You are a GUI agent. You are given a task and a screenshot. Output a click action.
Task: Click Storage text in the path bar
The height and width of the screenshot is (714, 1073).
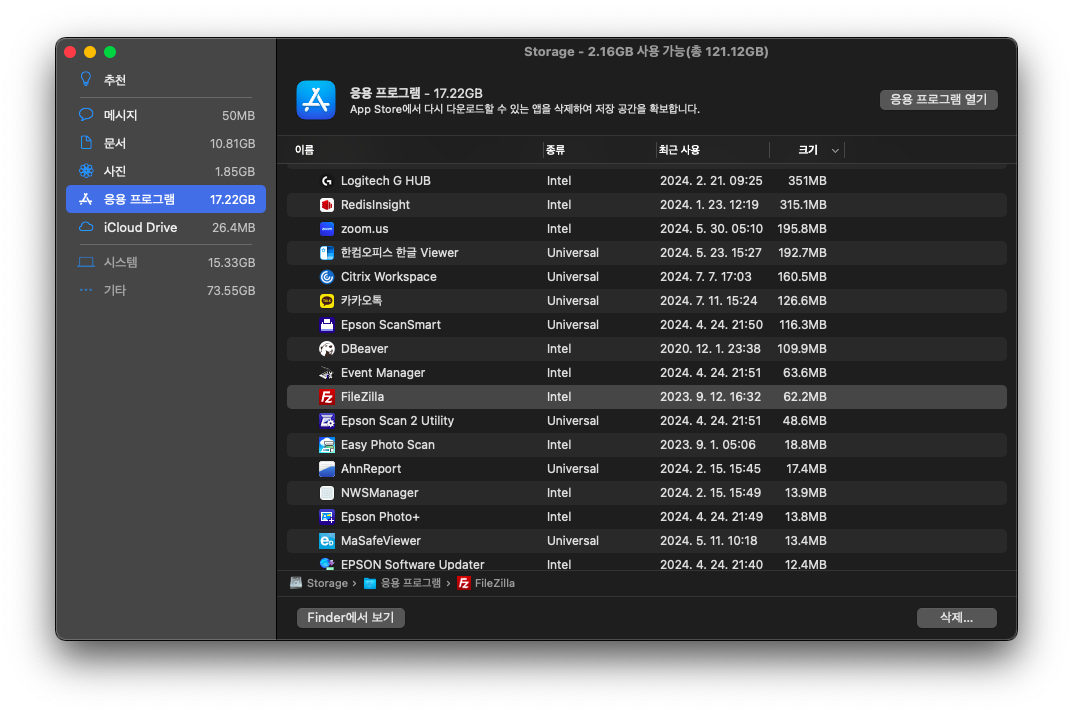point(327,583)
